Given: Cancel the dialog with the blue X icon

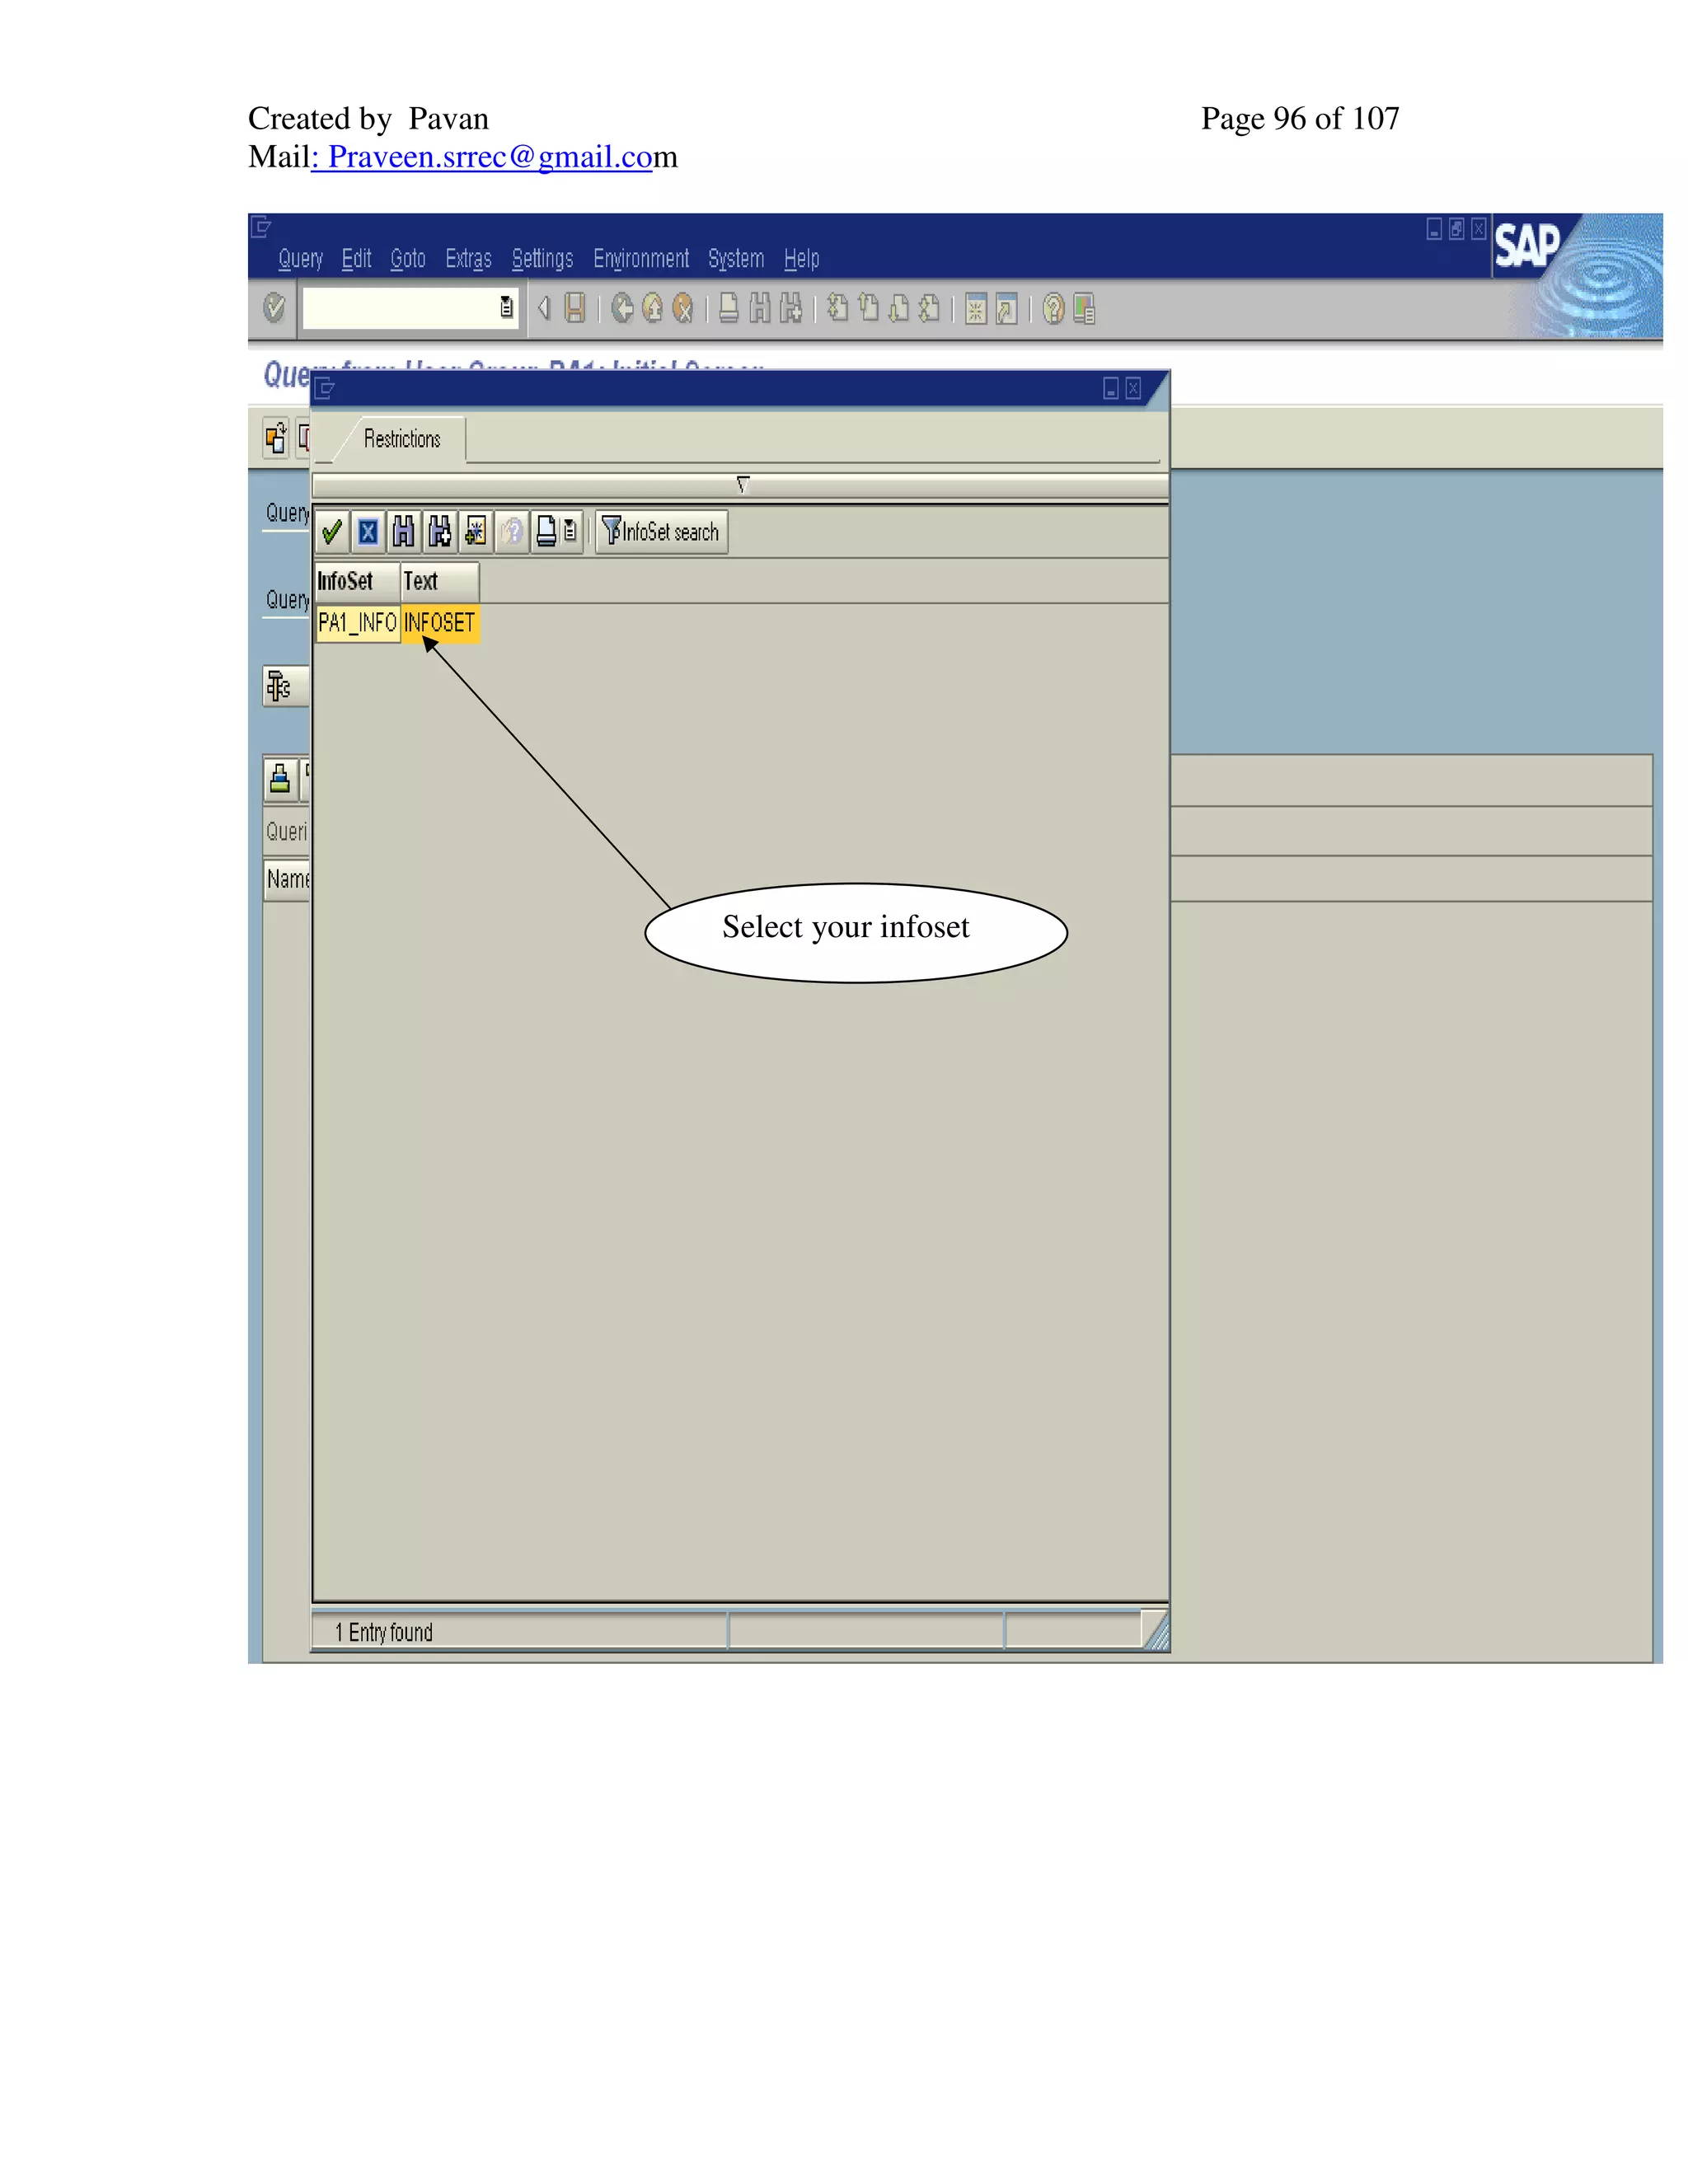Looking at the screenshot, I should 368,531.
